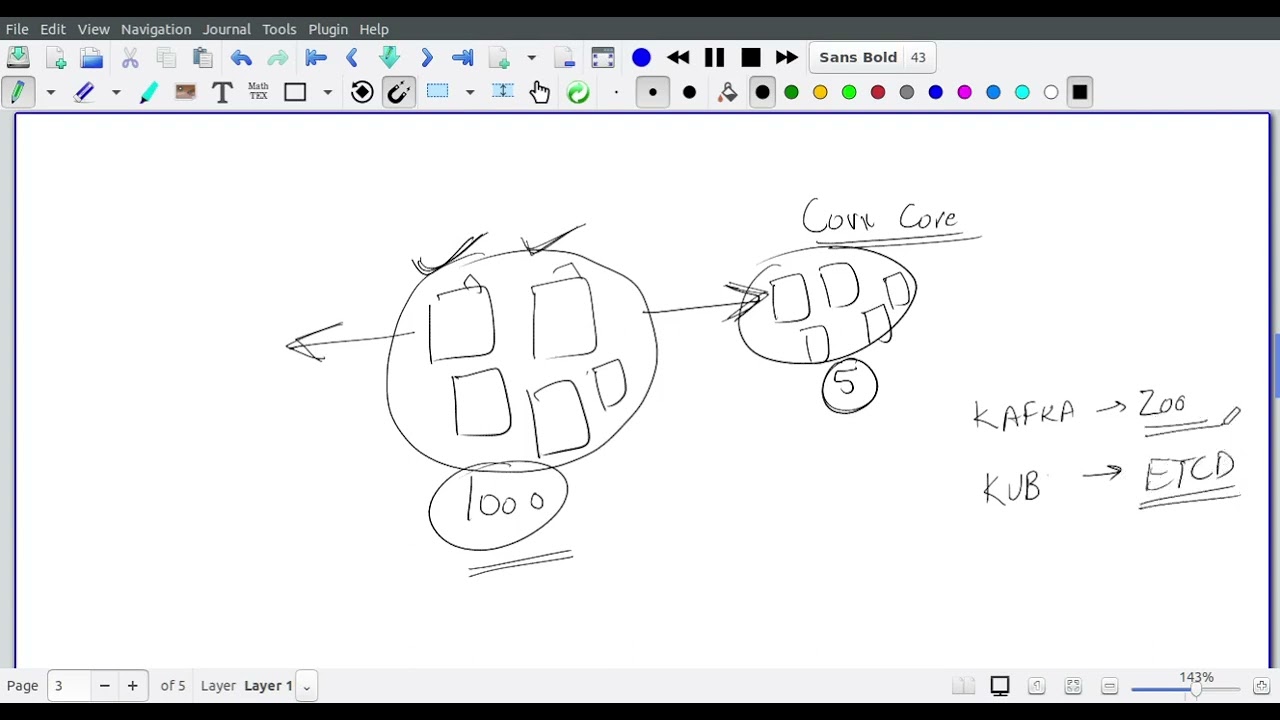The height and width of the screenshot is (720, 1280).
Task: Create a new document with New icon
Action: click(x=55, y=57)
